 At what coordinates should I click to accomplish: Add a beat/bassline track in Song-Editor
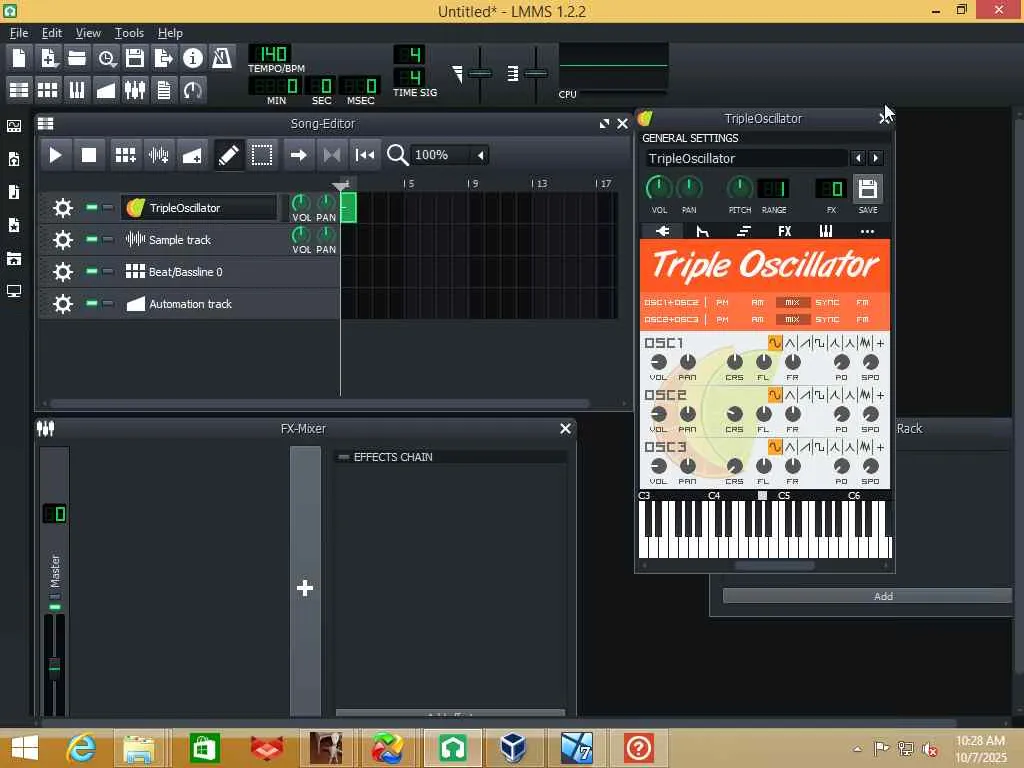tap(125, 155)
